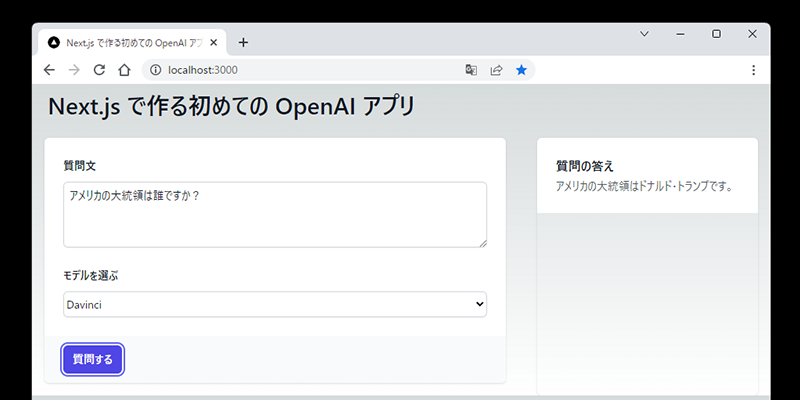Open the tab search chevron

(x=644, y=34)
